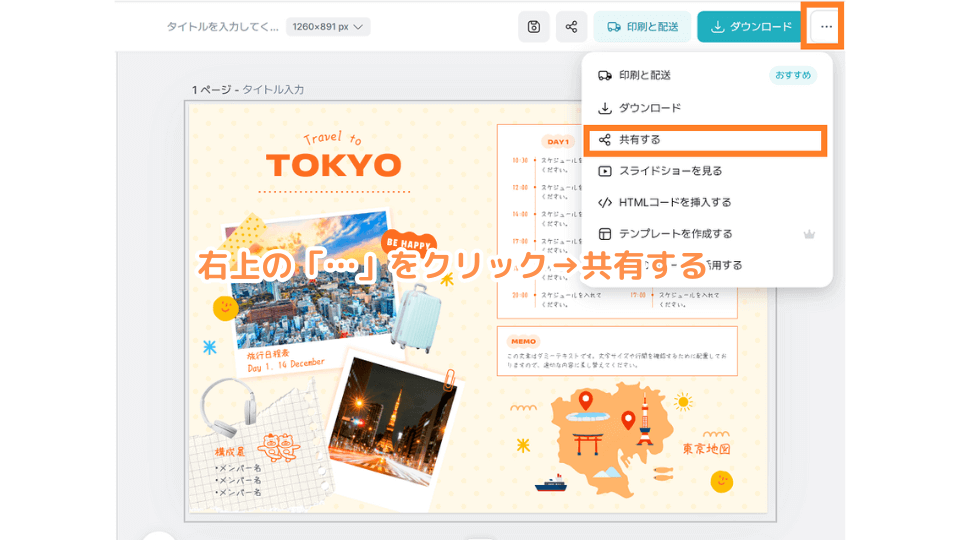
Task: Choose ダウンロード in the dropdown menu
Action: (650, 108)
